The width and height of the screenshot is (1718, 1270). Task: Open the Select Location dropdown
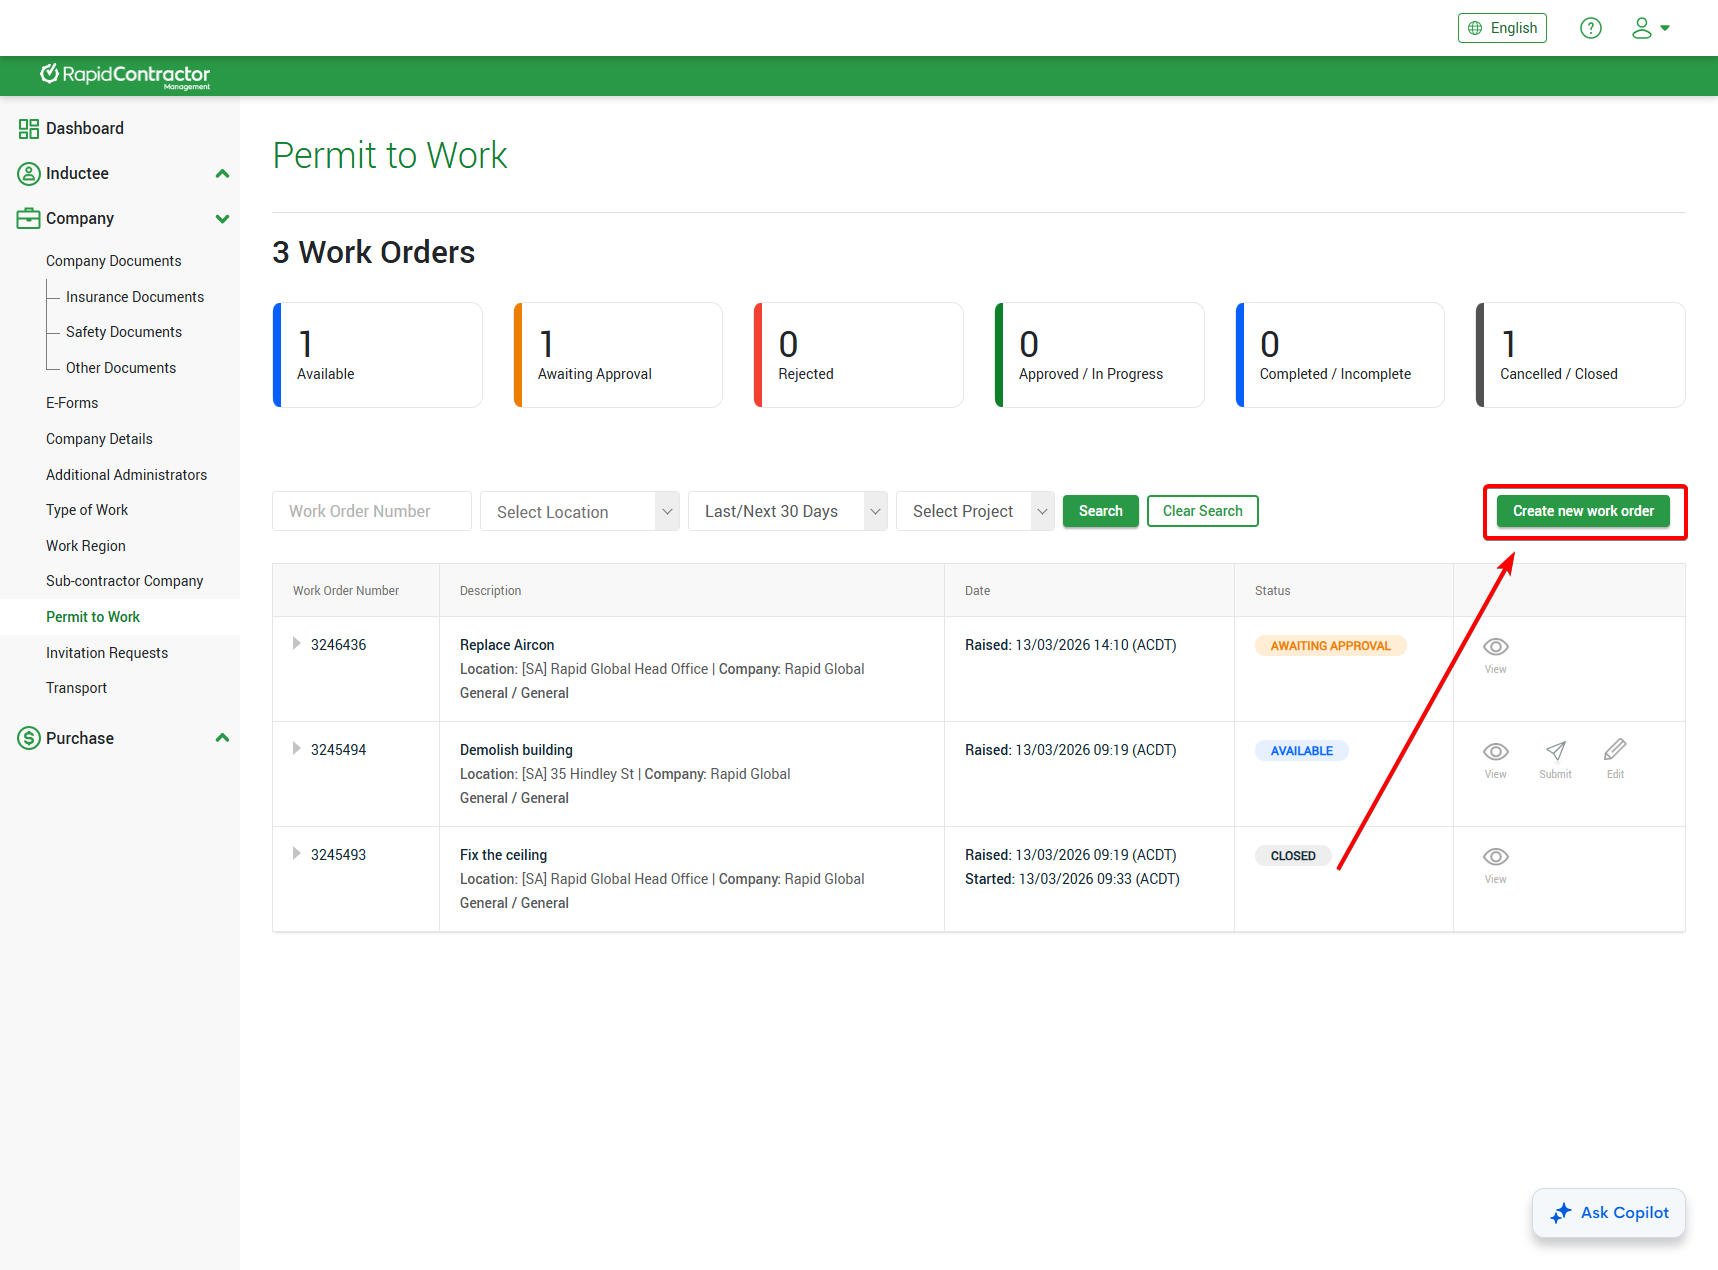(579, 512)
